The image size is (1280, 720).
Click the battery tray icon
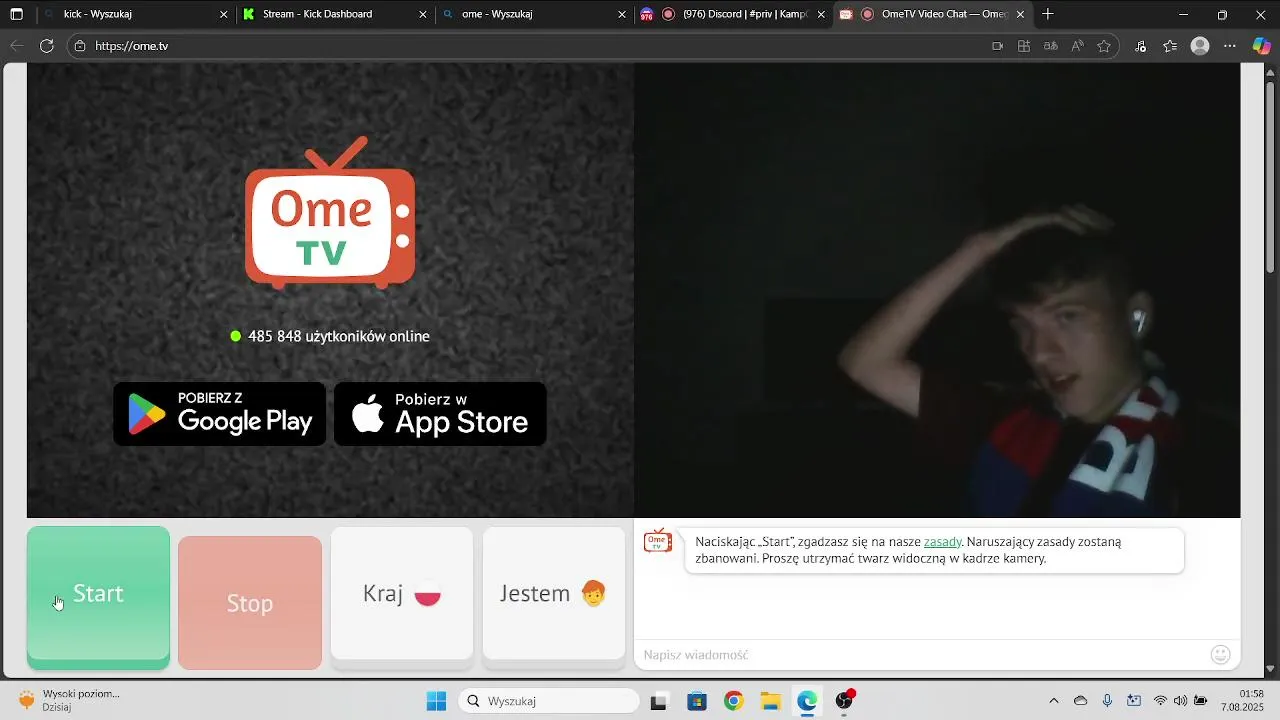[x=1201, y=701]
